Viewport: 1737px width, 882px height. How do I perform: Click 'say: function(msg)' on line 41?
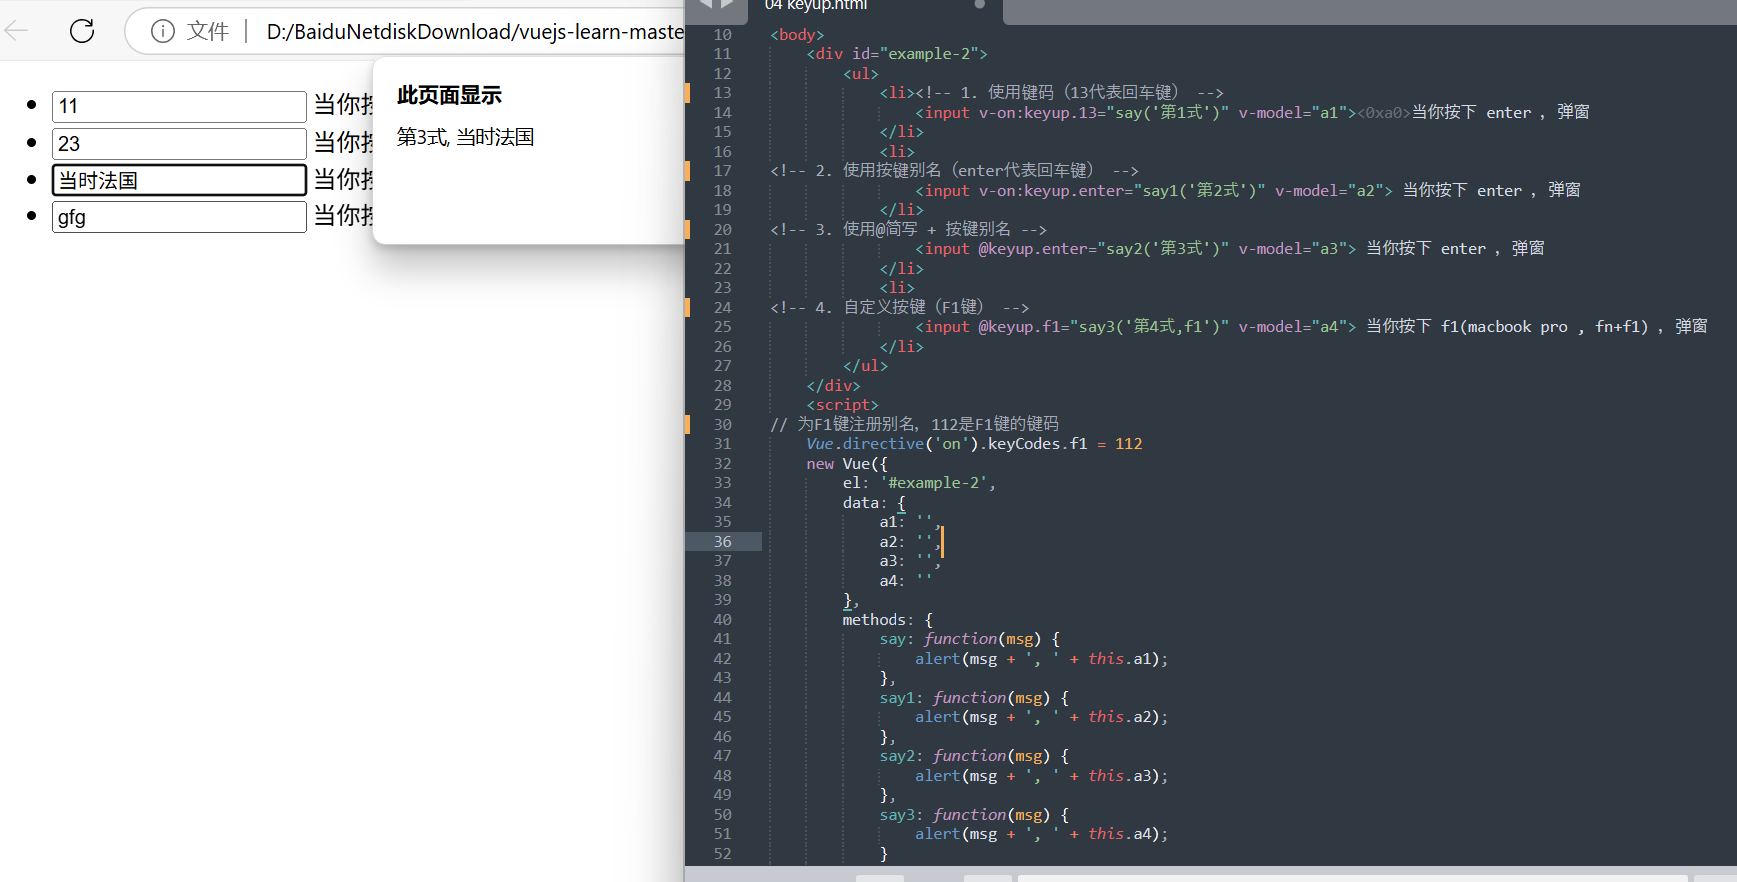960,639
